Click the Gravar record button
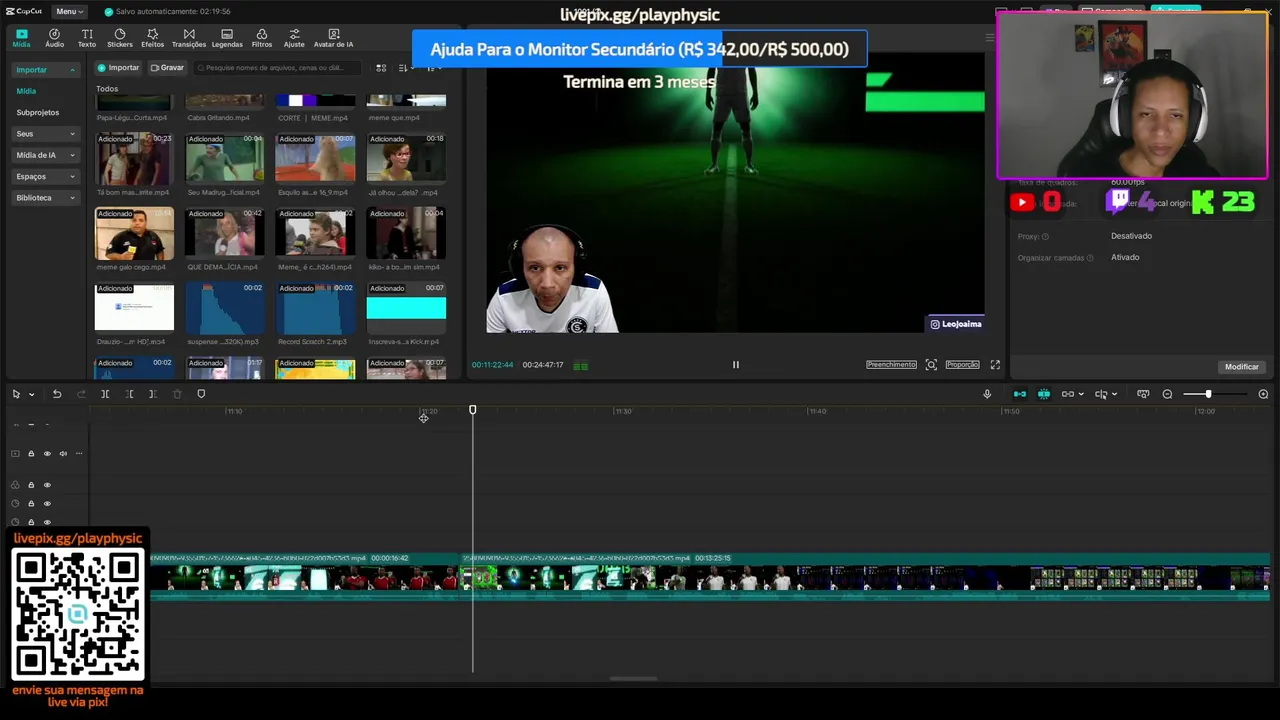This screenshot has width=1280, height=720. pos(167,68)
